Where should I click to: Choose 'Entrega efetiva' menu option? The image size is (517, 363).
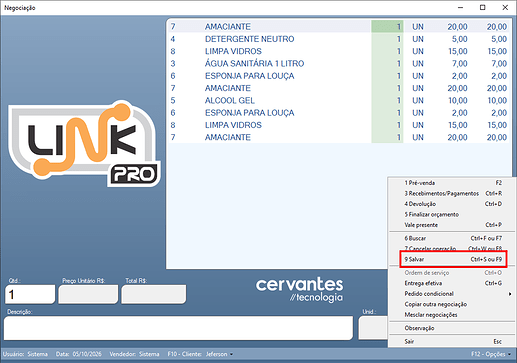[453, 283]
